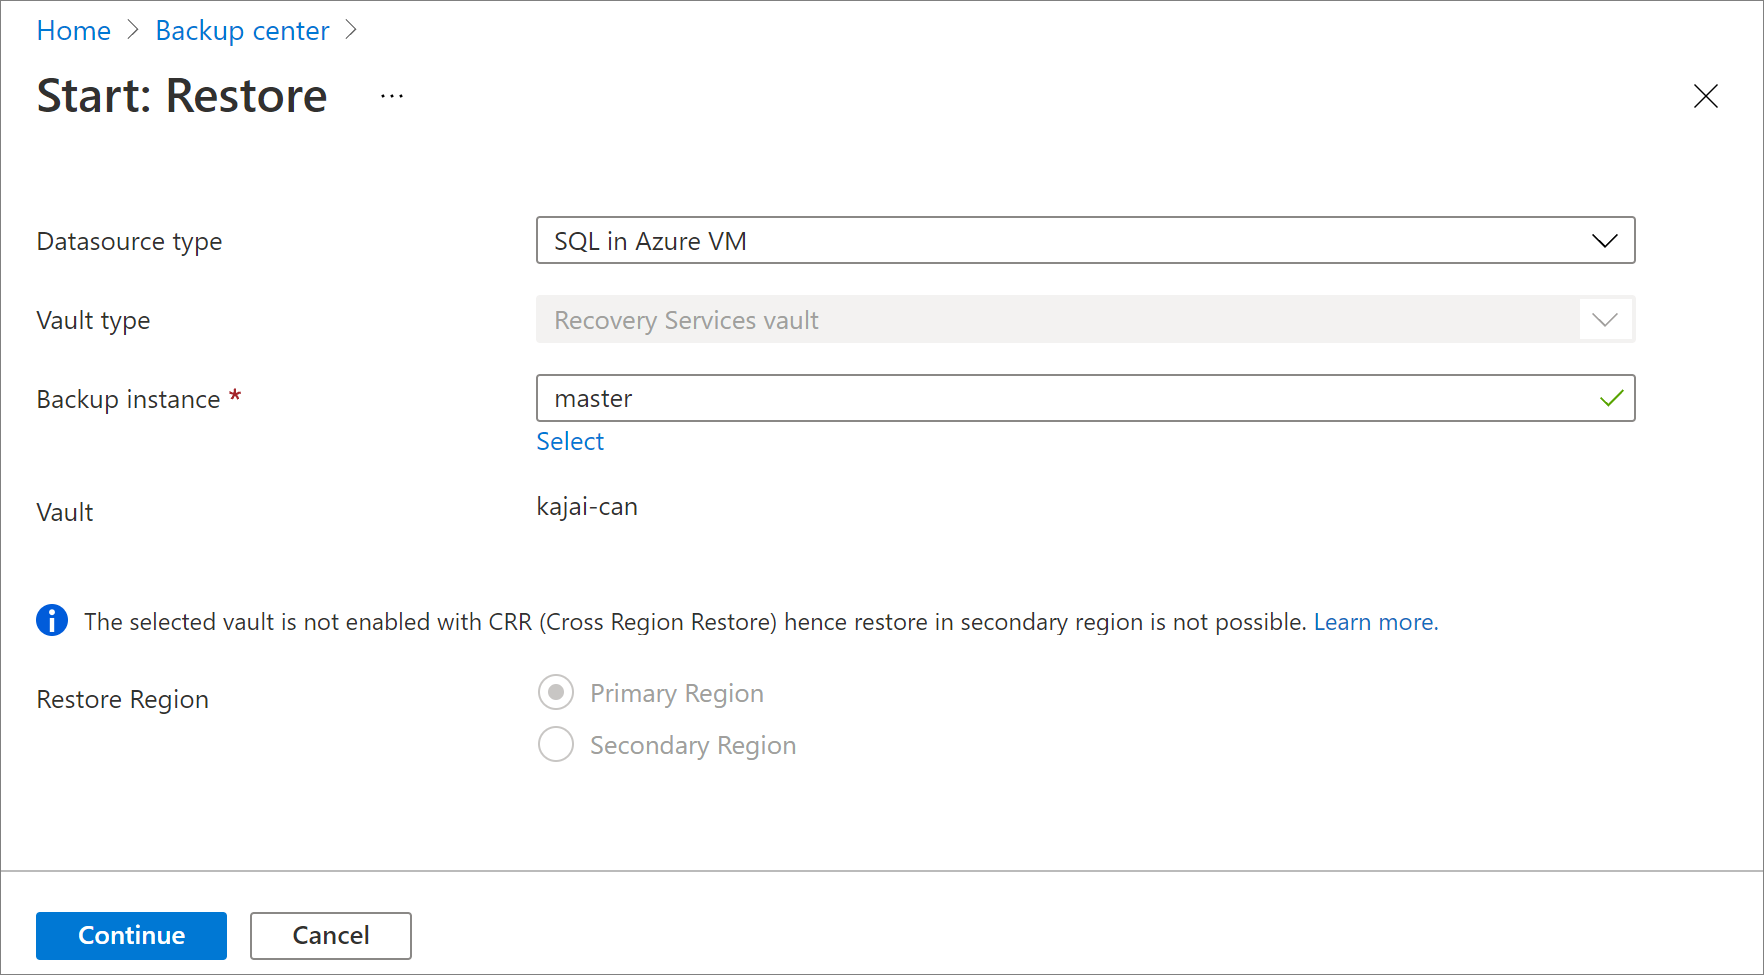Open the Datasource type dropdown arrow
The width and height of the screenshot is (1764, 975).
click(1604, 241)
